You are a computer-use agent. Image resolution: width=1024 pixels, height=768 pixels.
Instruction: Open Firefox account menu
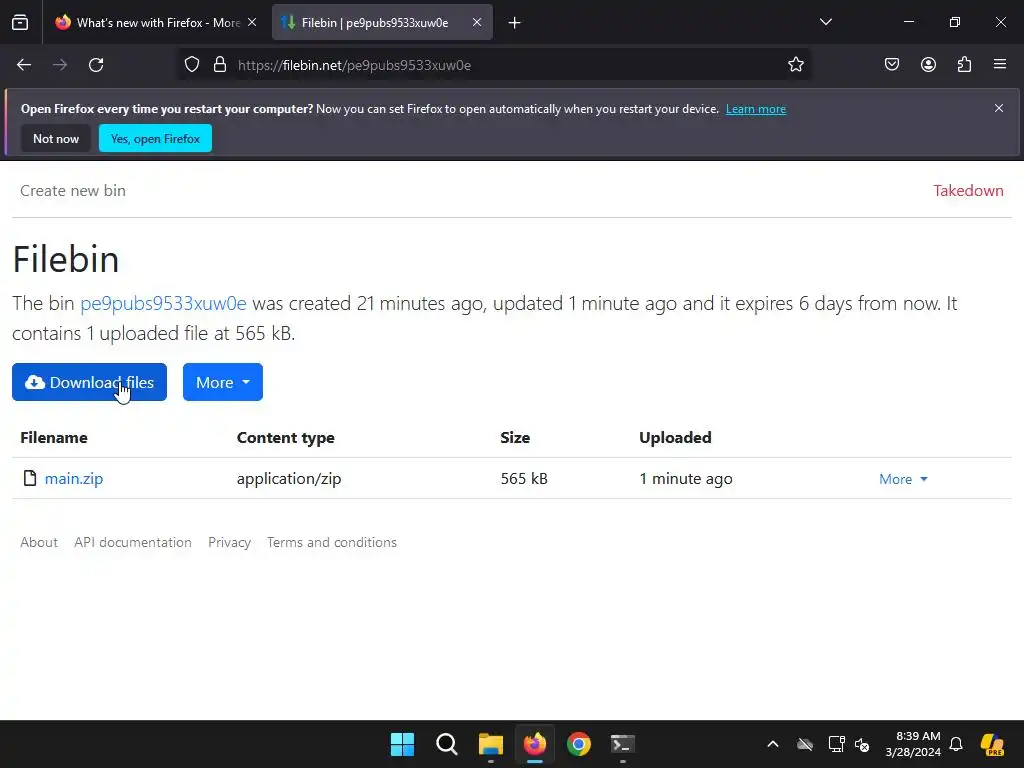pos(928,65)
